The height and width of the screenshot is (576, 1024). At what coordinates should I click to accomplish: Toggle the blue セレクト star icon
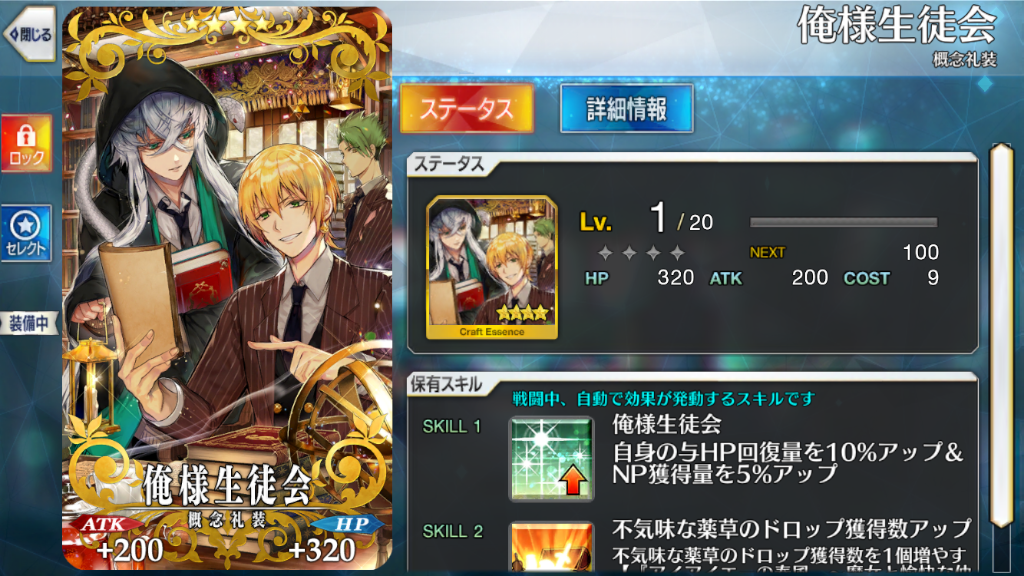pos(26,233)
